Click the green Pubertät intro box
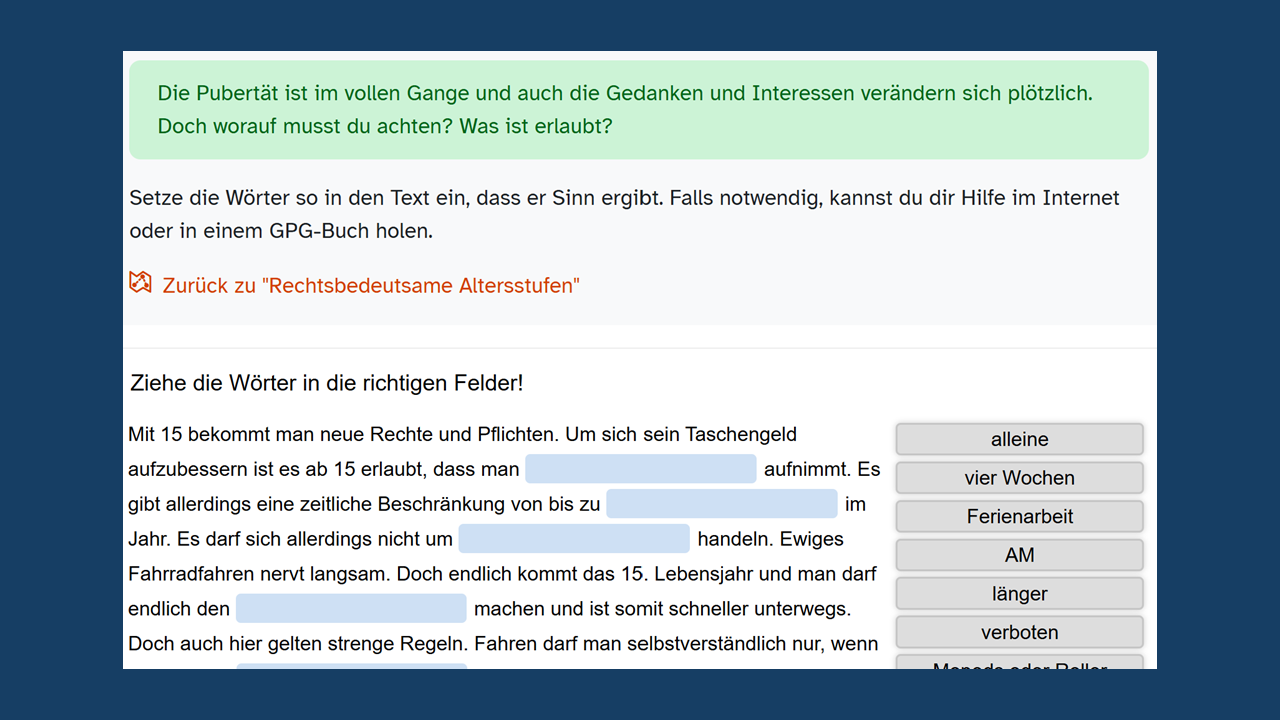Image resolution: width=1280 pixels, height=720 pixels. pyautogui.click(x=638, y=110)
